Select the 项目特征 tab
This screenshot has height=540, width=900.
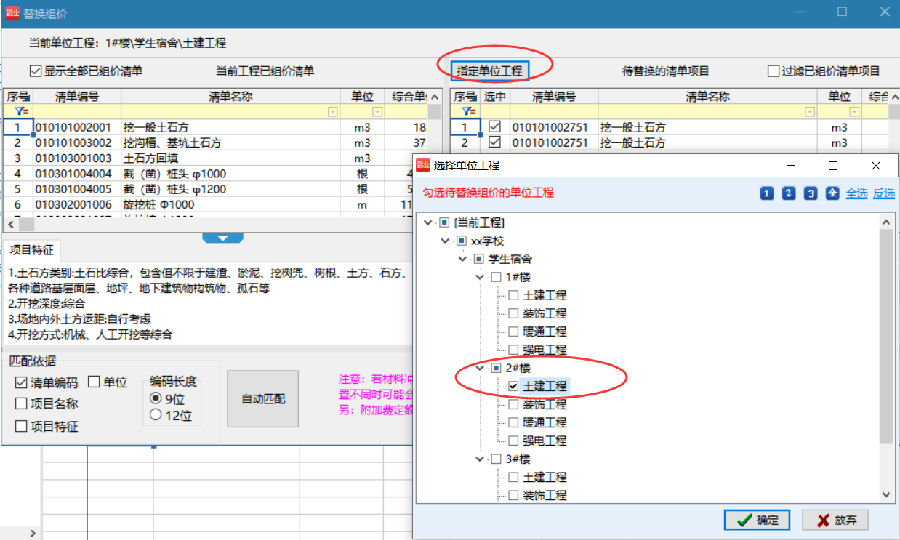point(32,250)
